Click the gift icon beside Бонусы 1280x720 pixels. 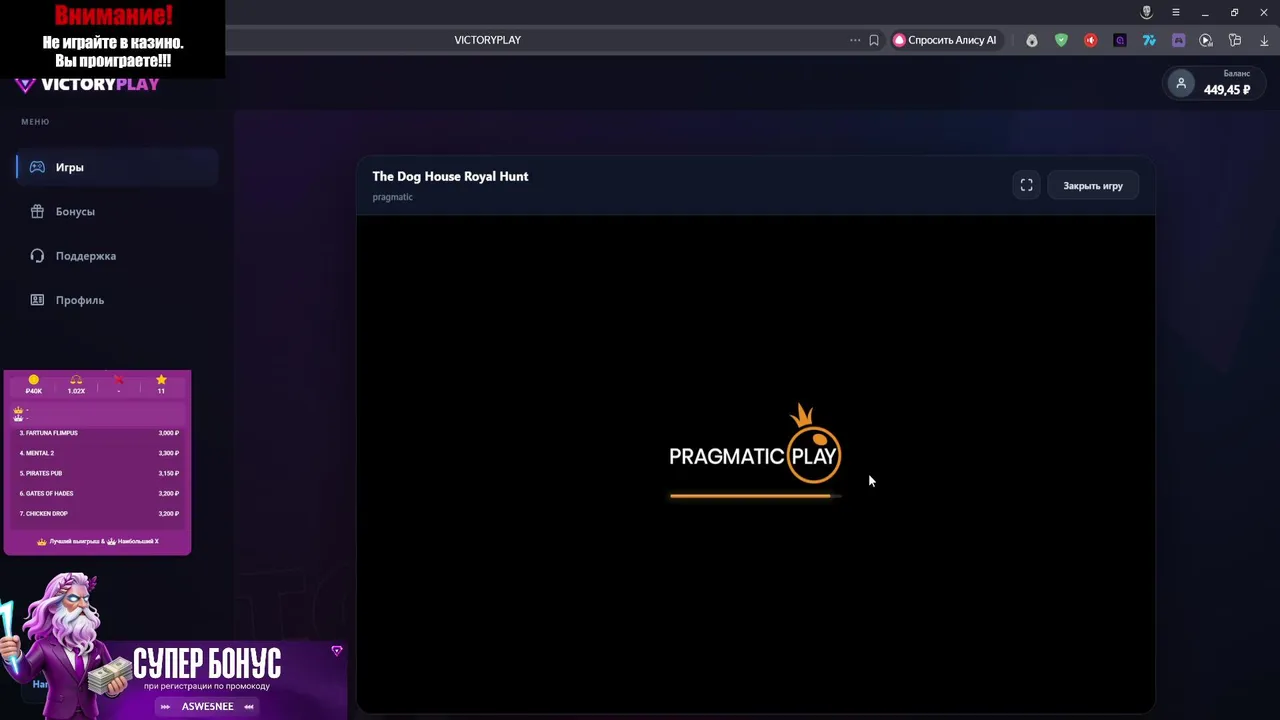(x=37, y=211)
